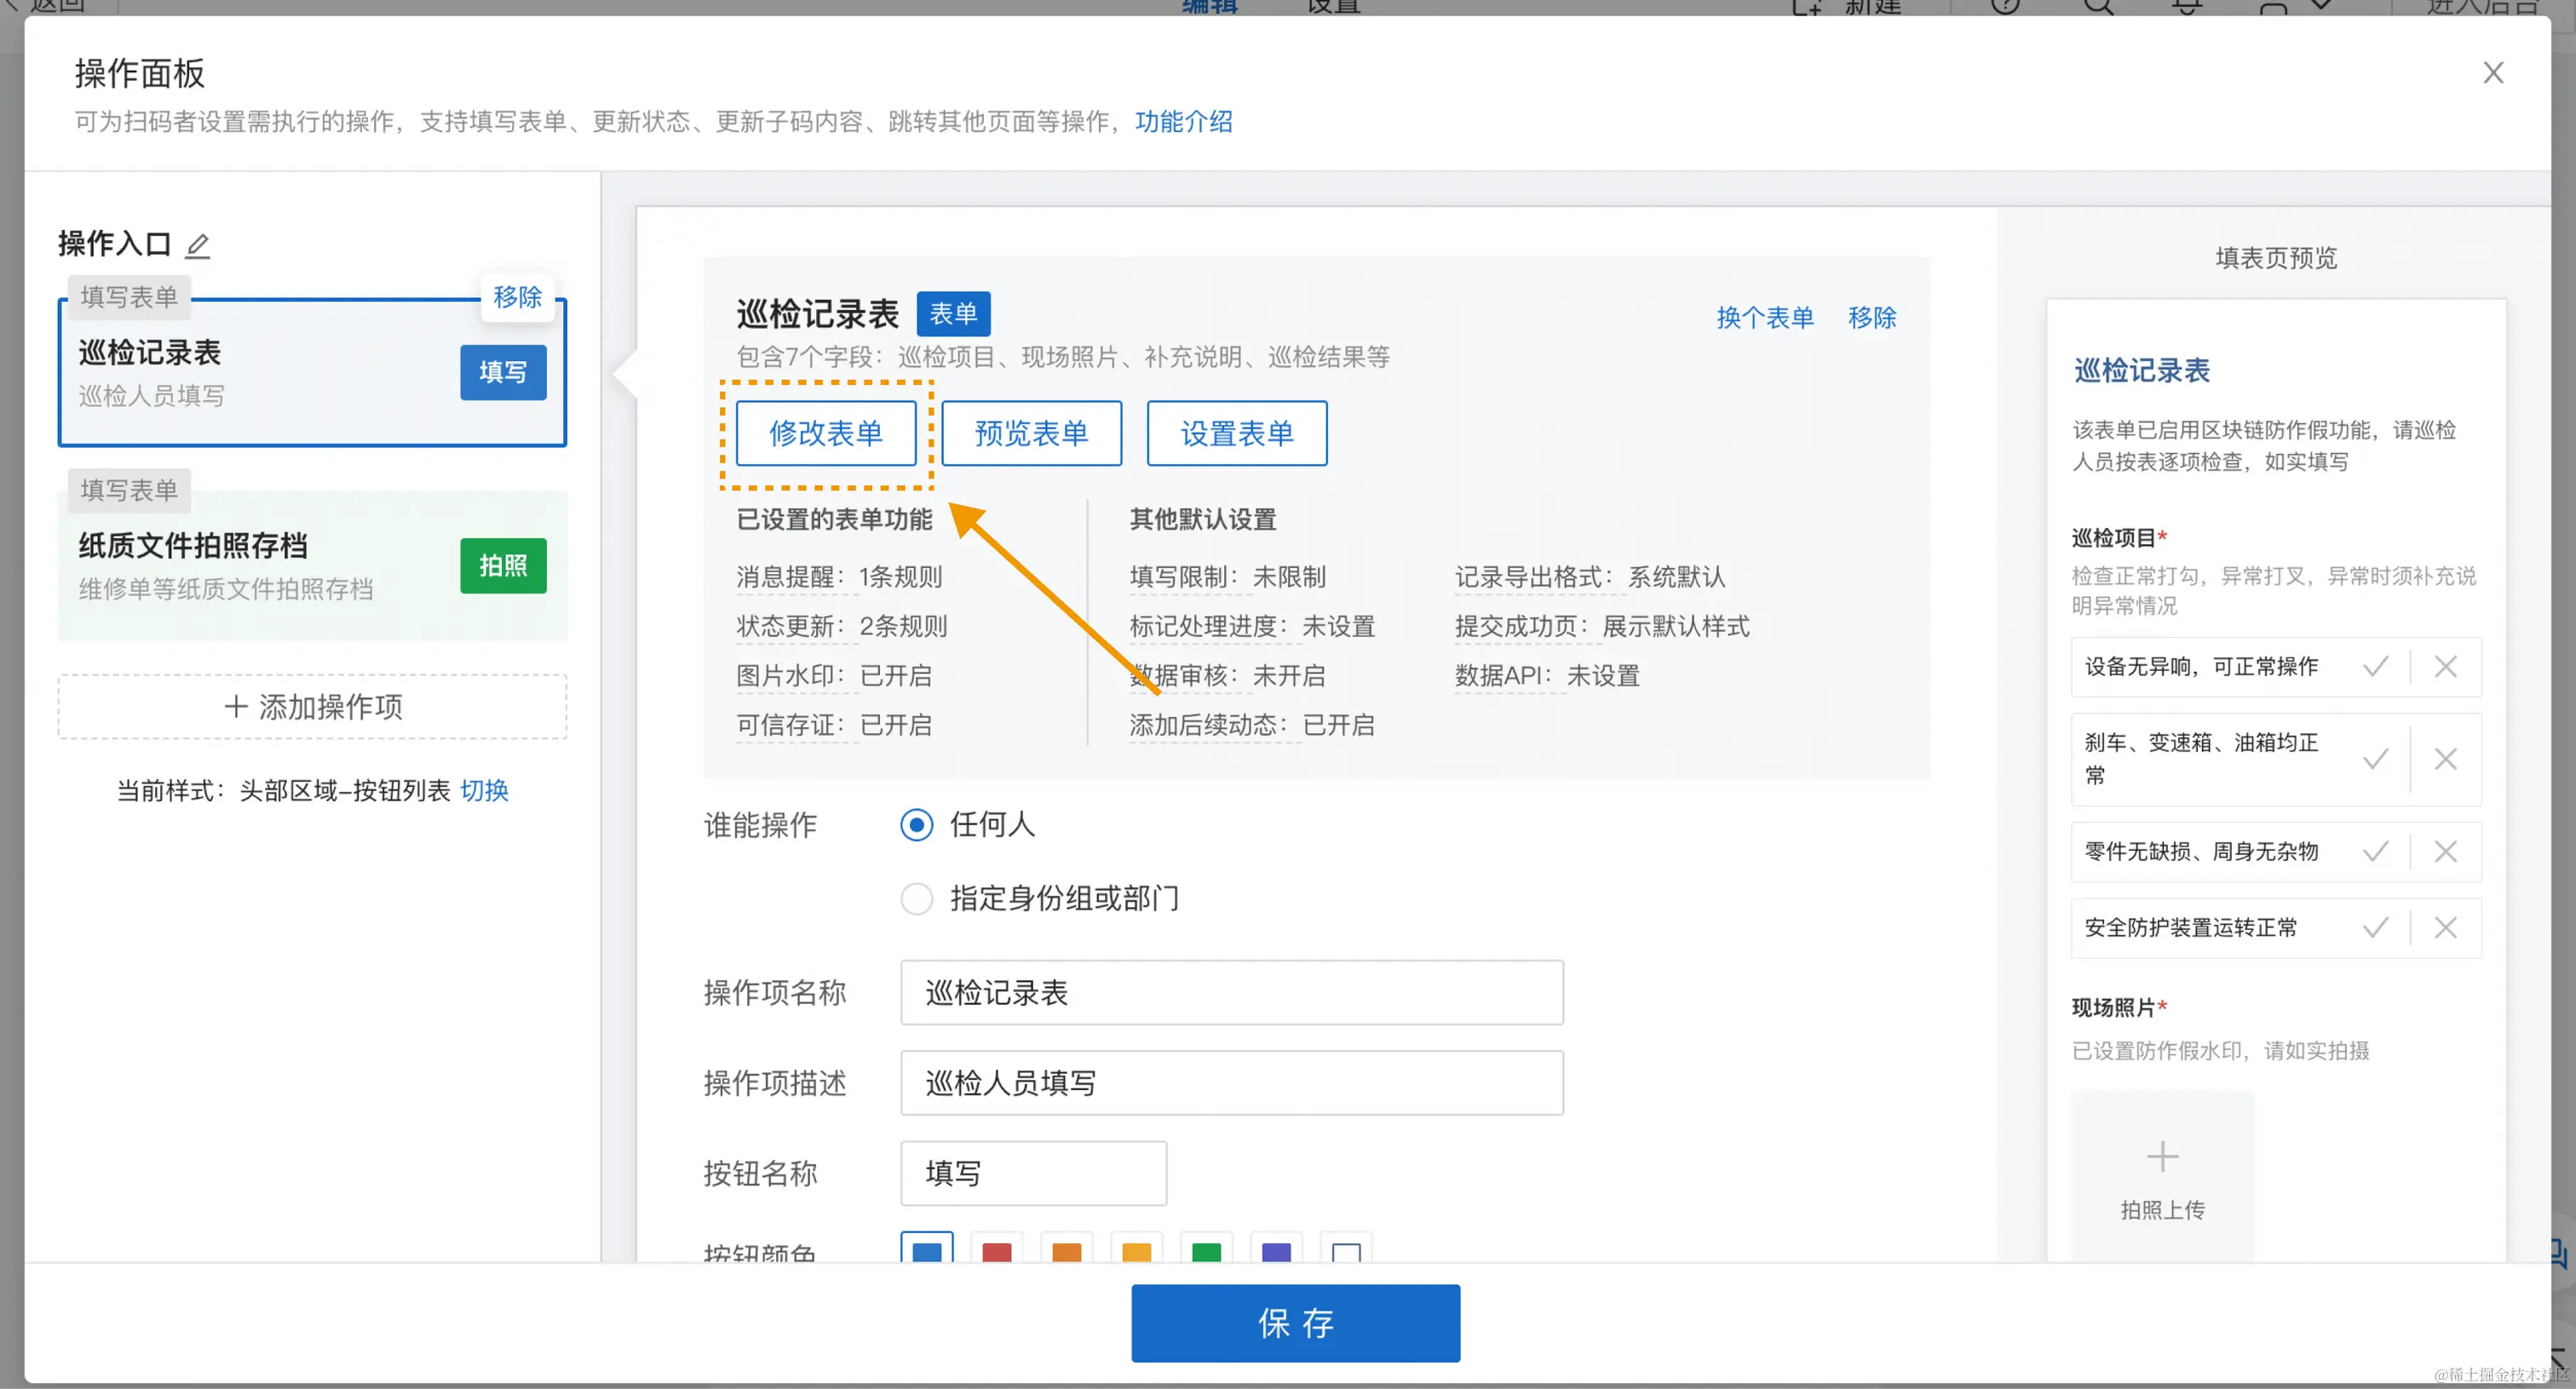
Task: Click the 换个表单 link
Action: [x=1764, y=318]
